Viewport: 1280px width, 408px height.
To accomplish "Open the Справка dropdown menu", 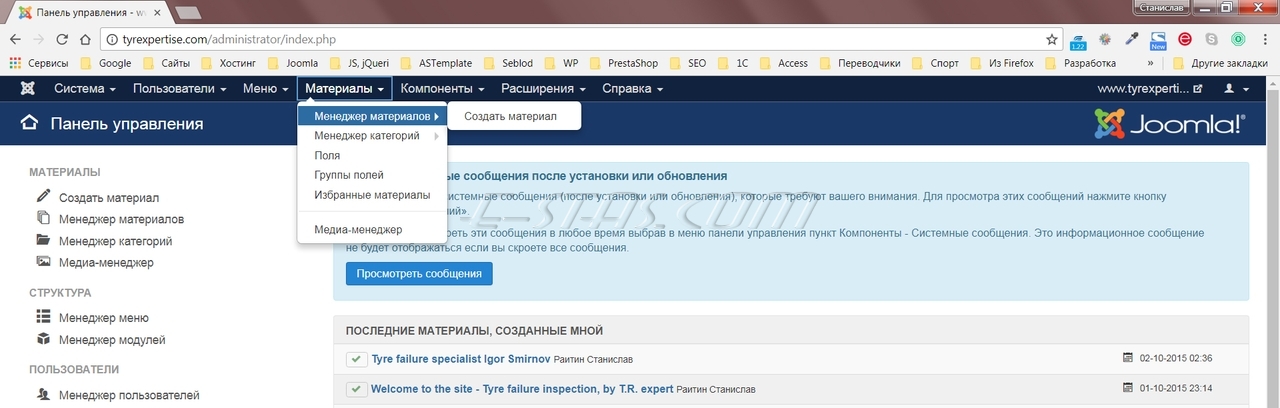I will click(632, 89).
